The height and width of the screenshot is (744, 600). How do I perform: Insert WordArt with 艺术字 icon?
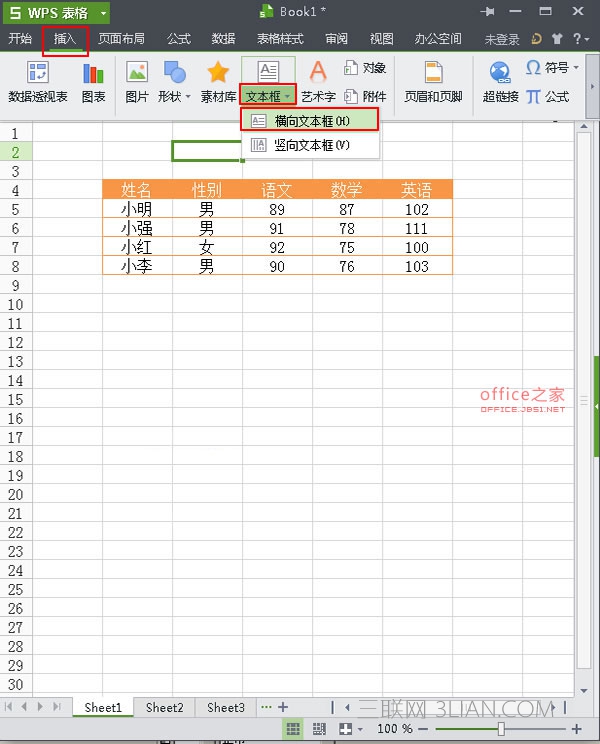tap(318, 82)
